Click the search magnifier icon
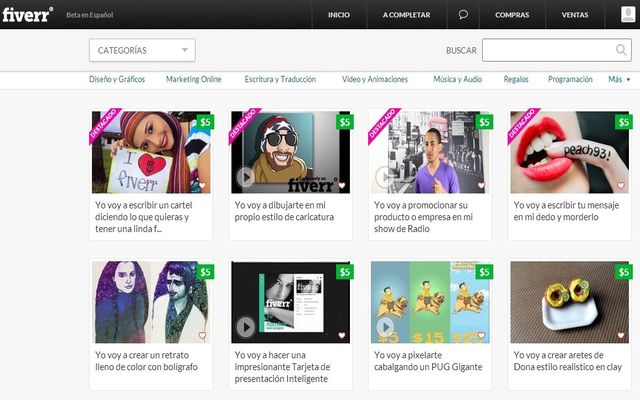This screenshot has height=400, width=640. tap(622, 50)
